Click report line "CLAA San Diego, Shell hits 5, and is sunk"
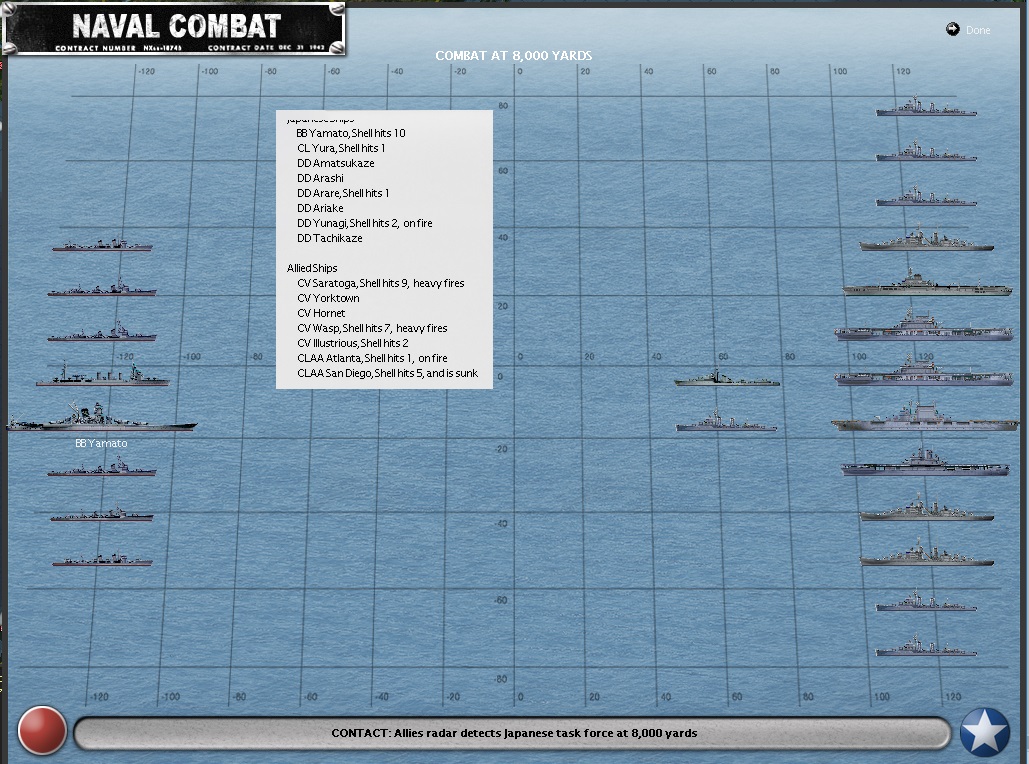 pos(387,374)
